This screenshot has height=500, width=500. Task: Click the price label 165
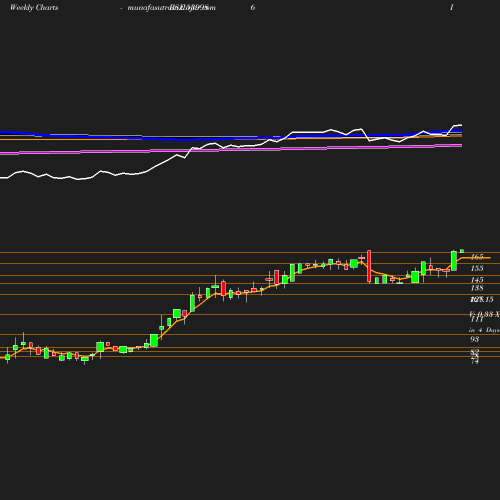pos(477,257)
